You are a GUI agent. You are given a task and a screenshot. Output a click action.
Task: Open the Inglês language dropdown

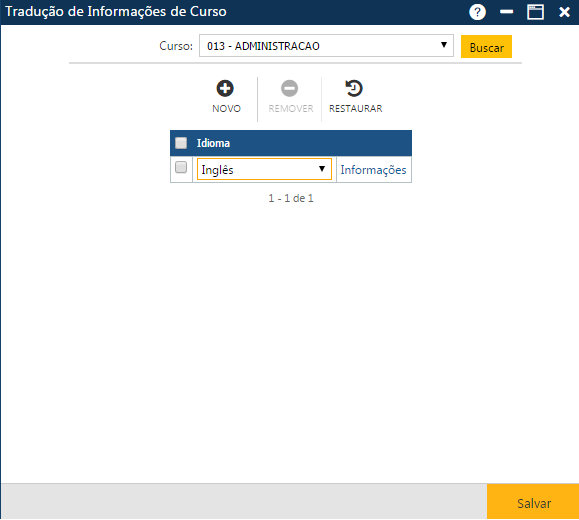[264, 169]
